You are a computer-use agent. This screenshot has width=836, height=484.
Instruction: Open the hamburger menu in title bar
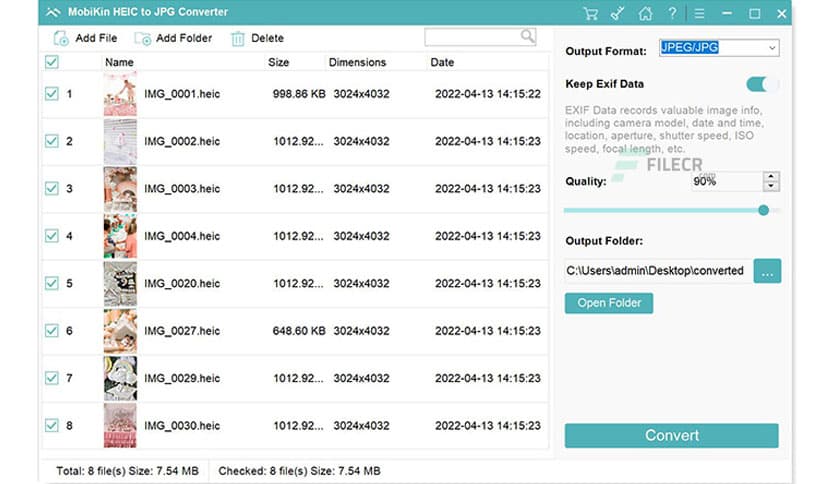(699, 13)
